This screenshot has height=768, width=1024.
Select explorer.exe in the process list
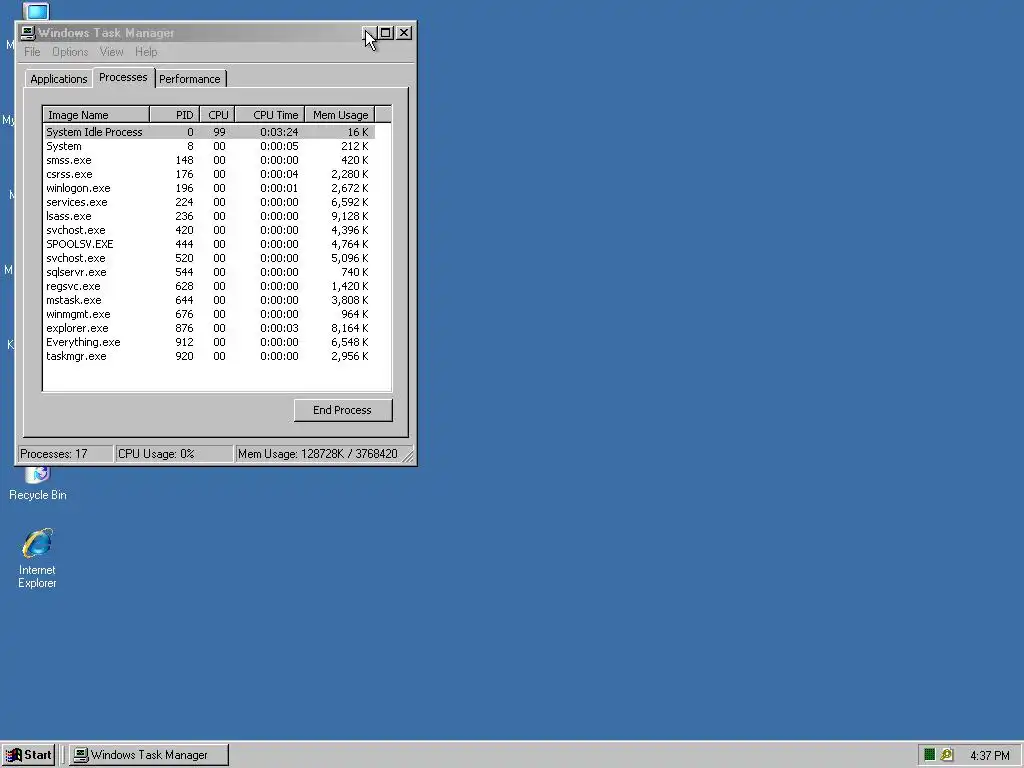pos(209,328)
